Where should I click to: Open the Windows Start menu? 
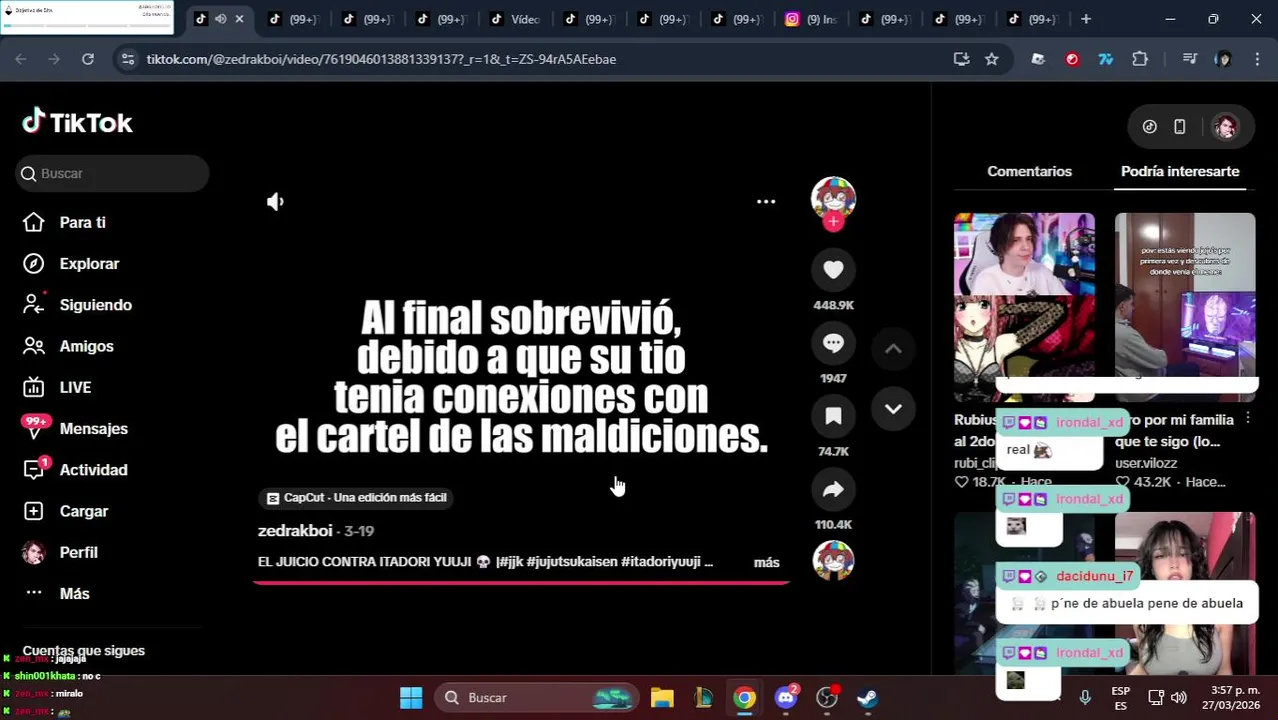[411, 697]
